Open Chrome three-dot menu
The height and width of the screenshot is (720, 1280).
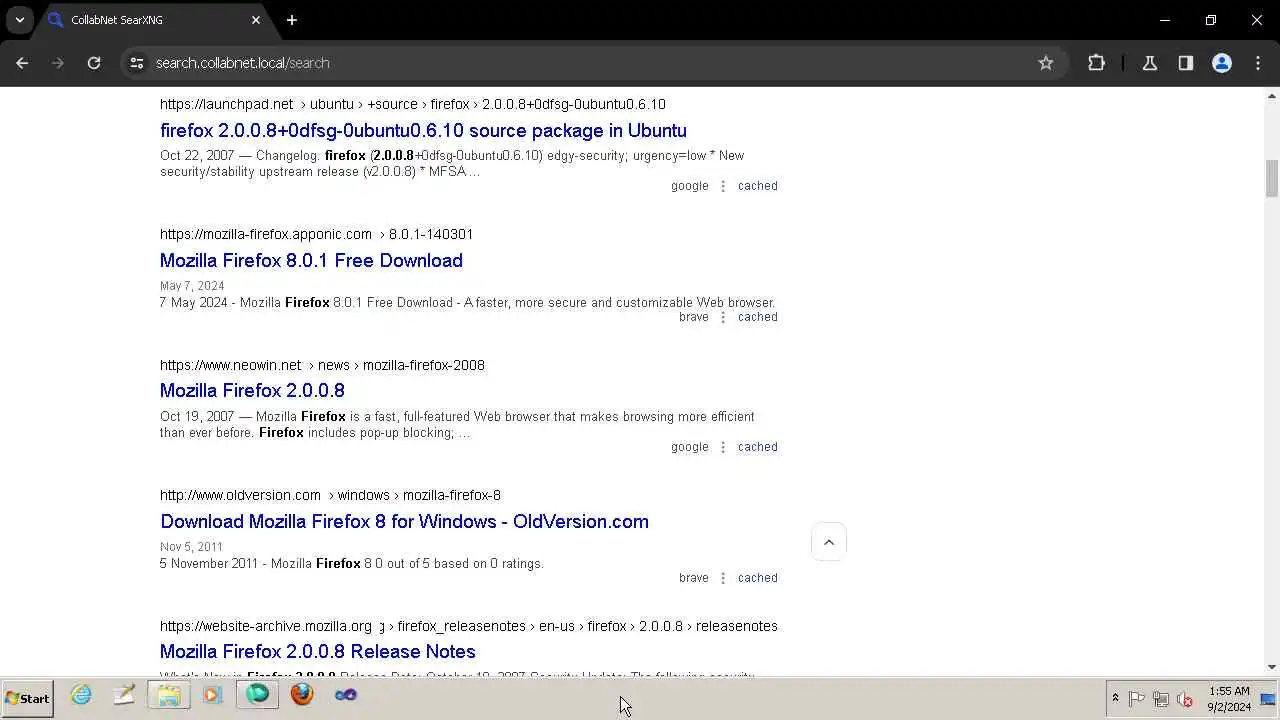point(1258,63)
